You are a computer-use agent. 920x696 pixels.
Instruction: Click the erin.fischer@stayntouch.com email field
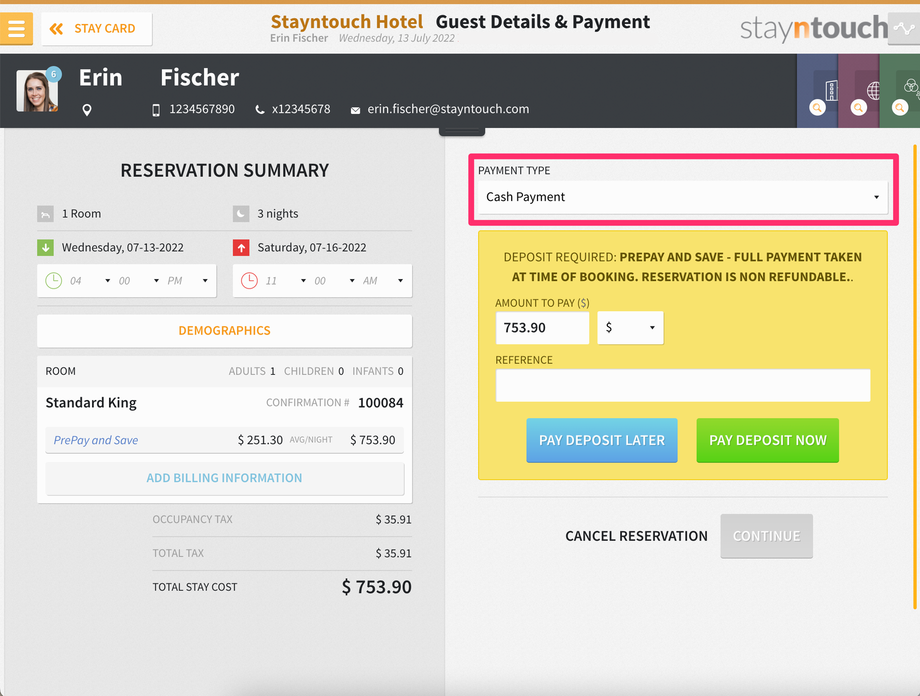click(x=448, y=109)
